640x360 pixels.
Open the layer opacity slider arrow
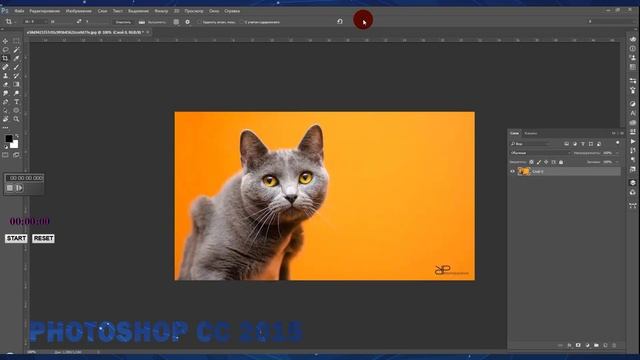point(617,153)
